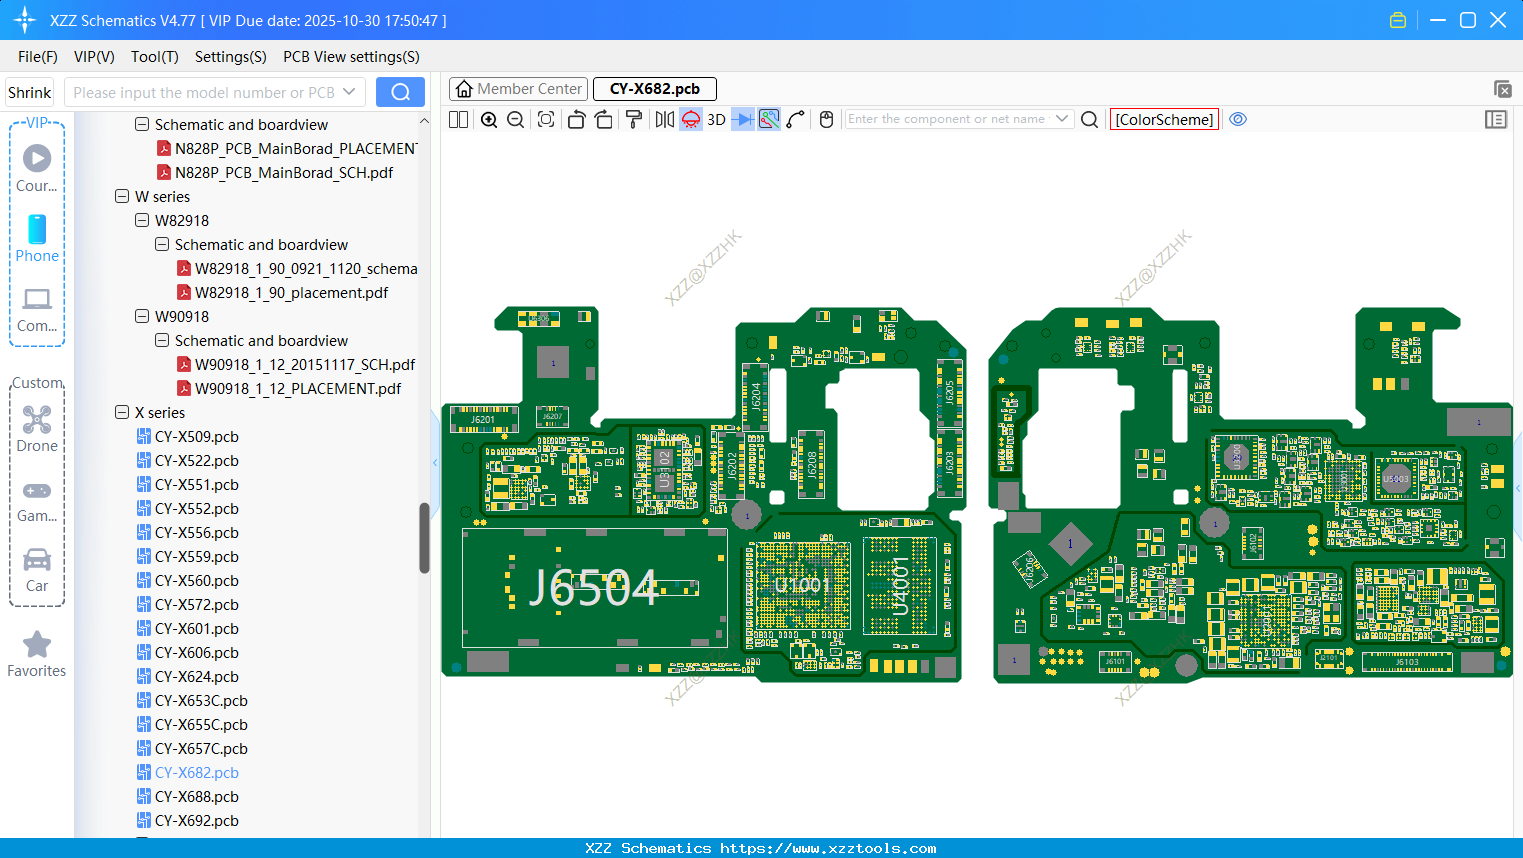The image size is (1523, 858).
Task: Toggle the right side panel layout icon
Action: [x=1495, y=120]
